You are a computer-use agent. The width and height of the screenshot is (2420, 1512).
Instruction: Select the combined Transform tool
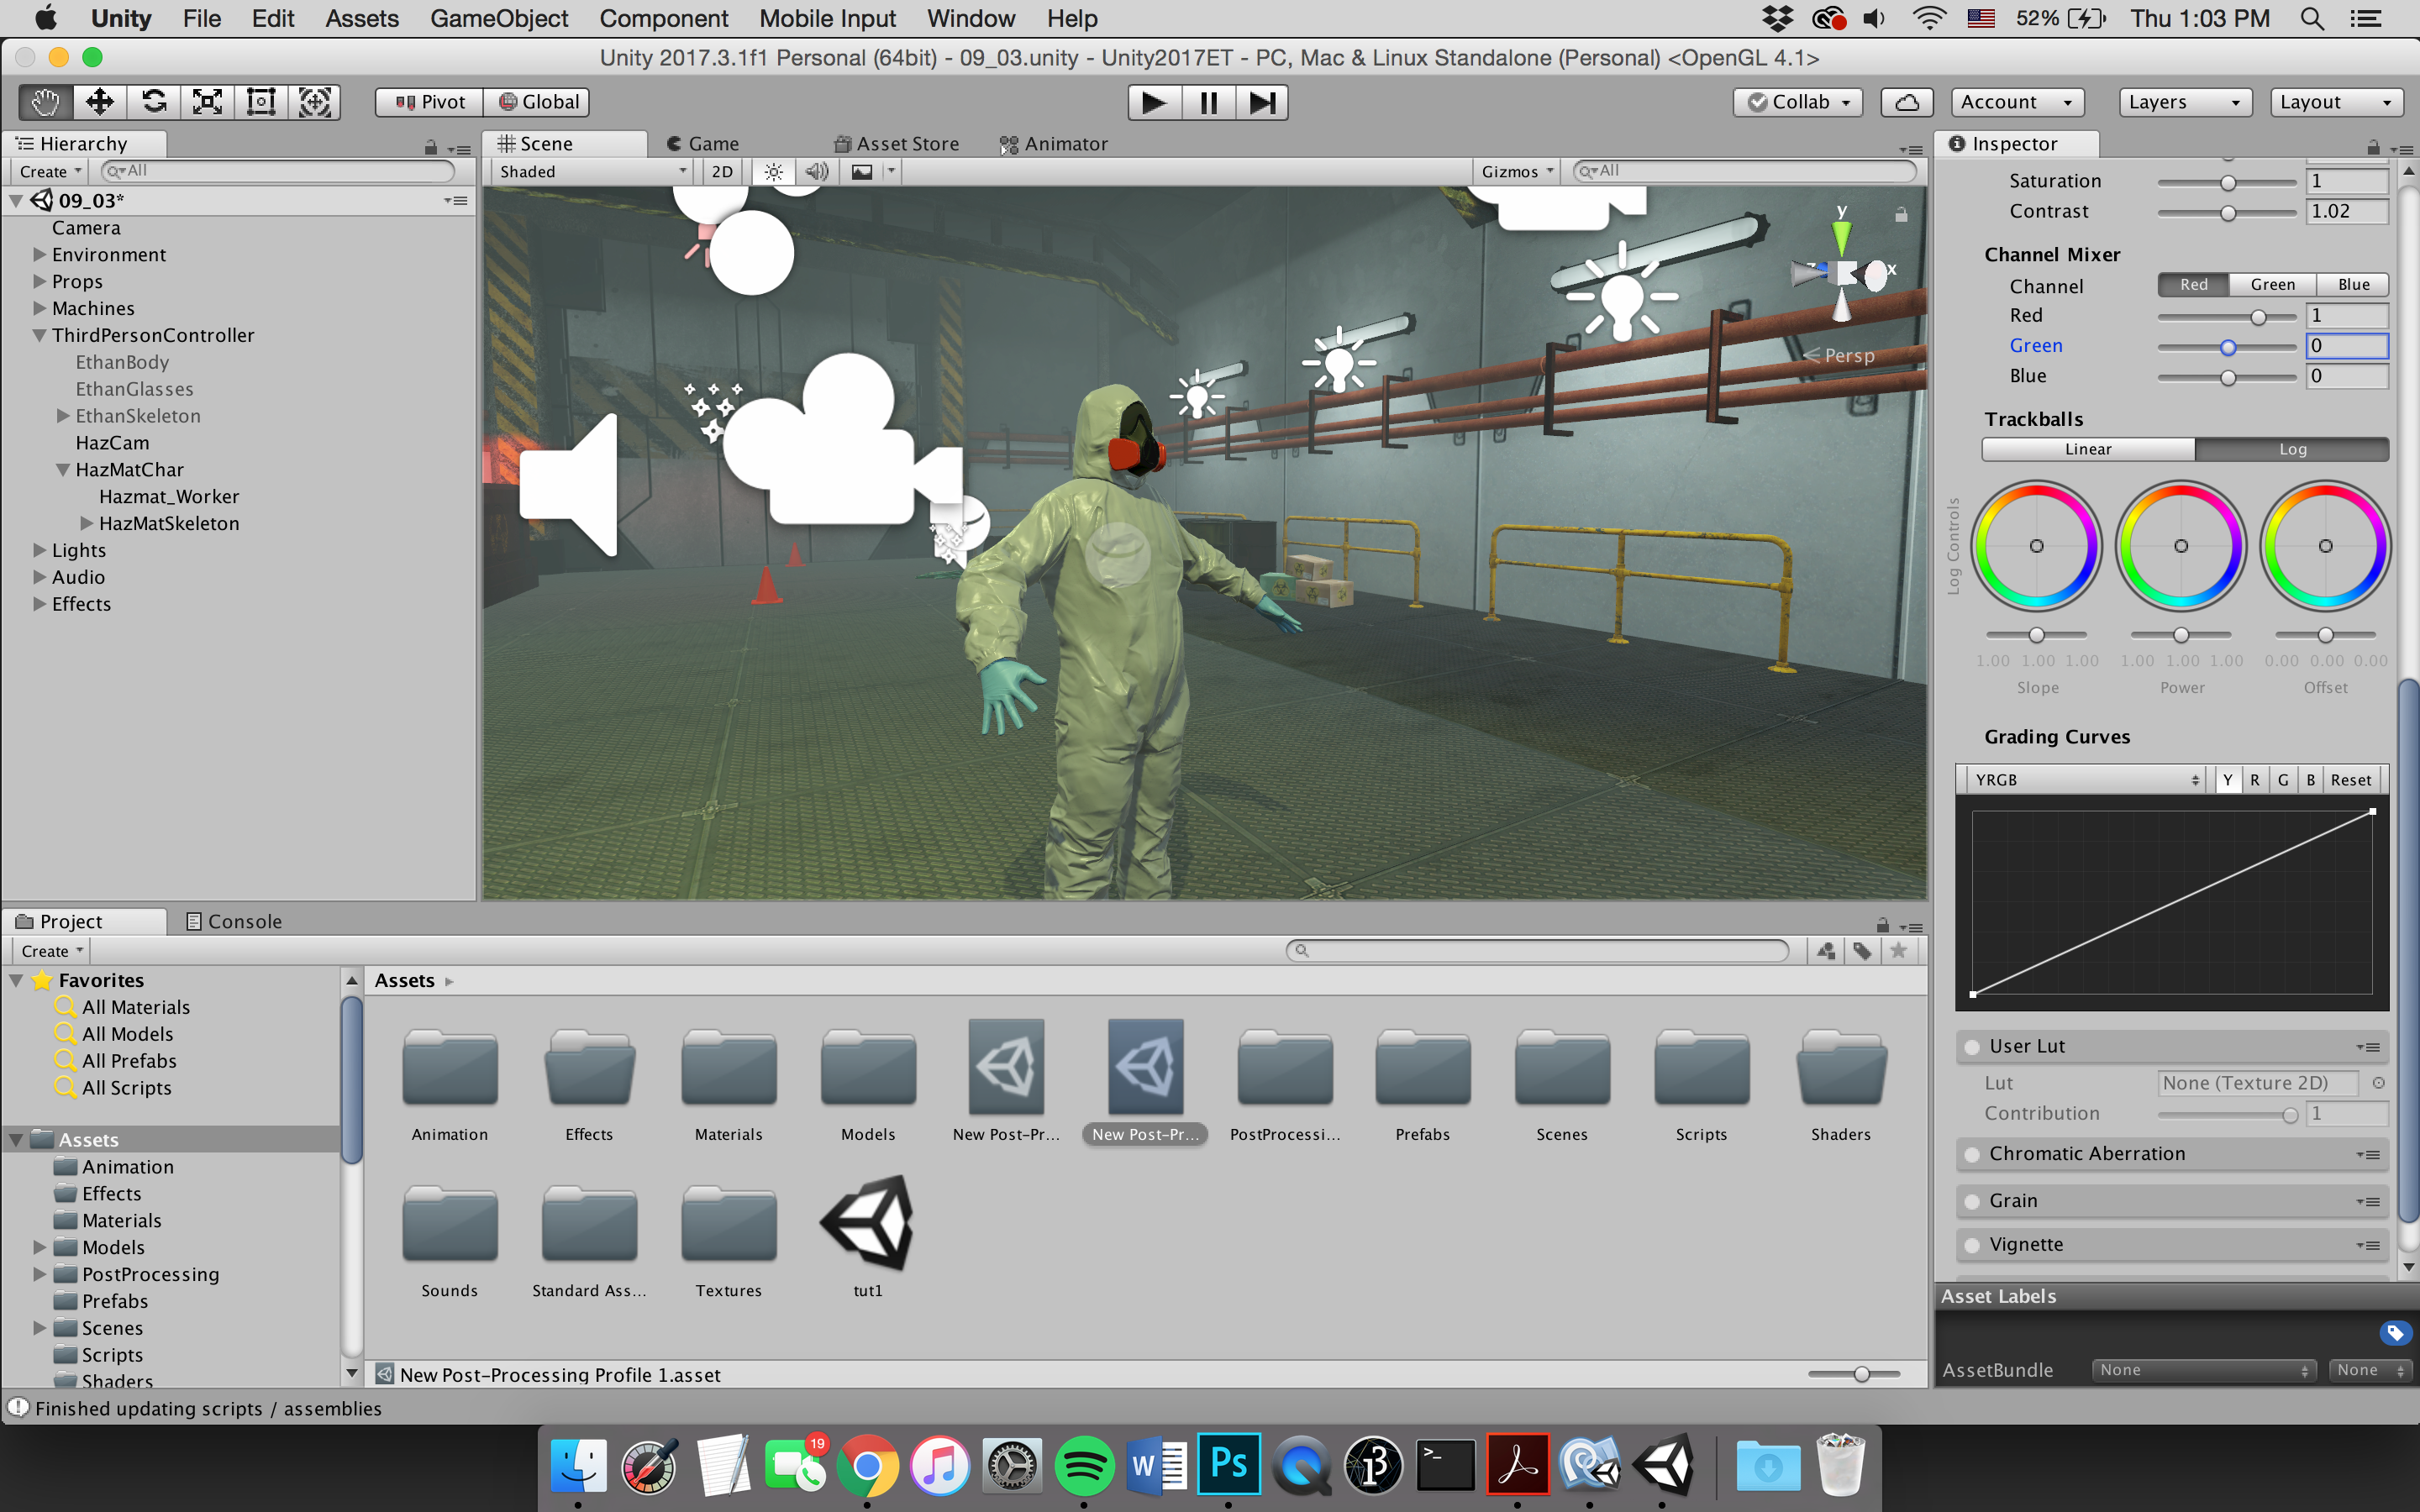pyautogui.click(x=315, y=102)
